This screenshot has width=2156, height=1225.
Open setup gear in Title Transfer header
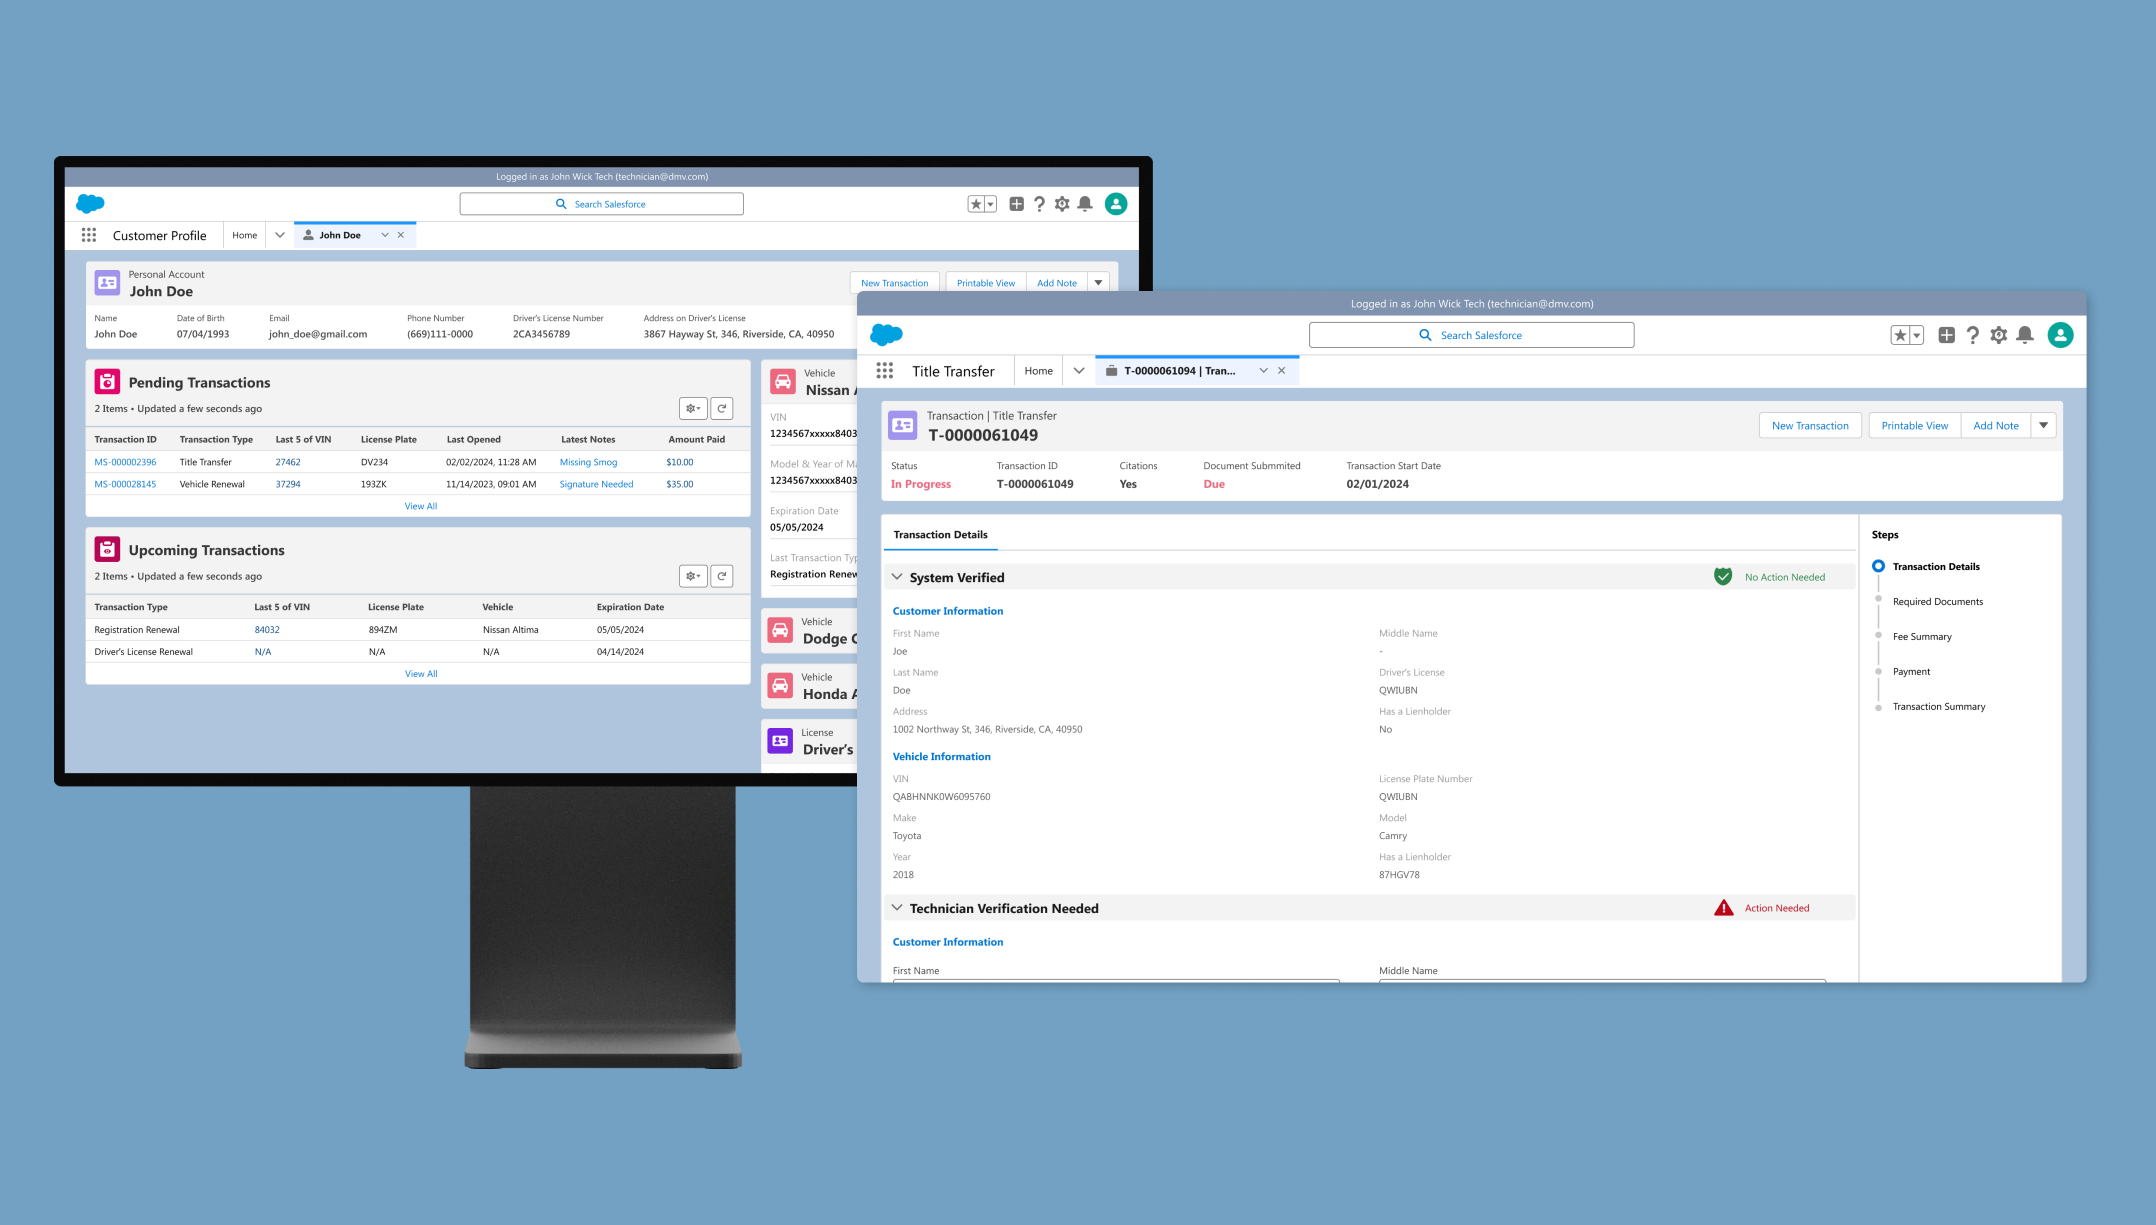click(1998, 336)
